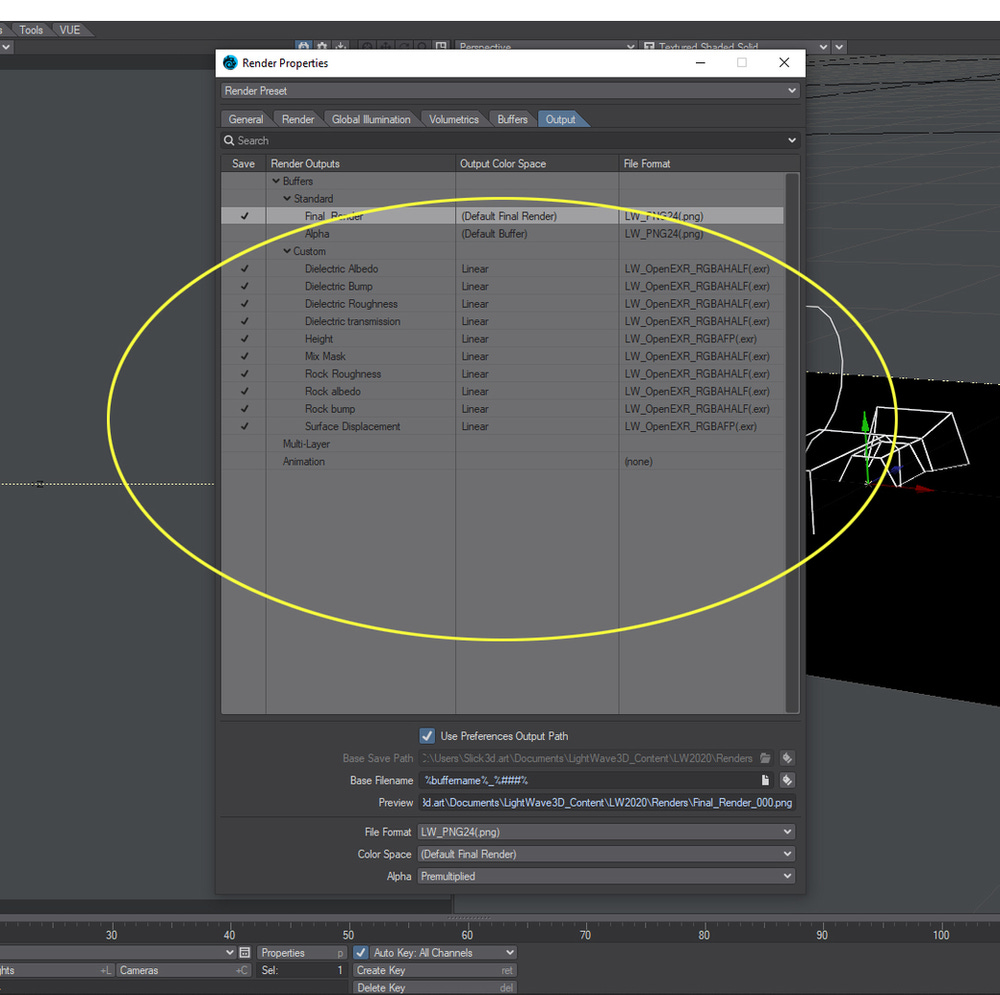Click the render outputs list scrollbar
This screenshot has height=995, width=1000.
(792, 443)
